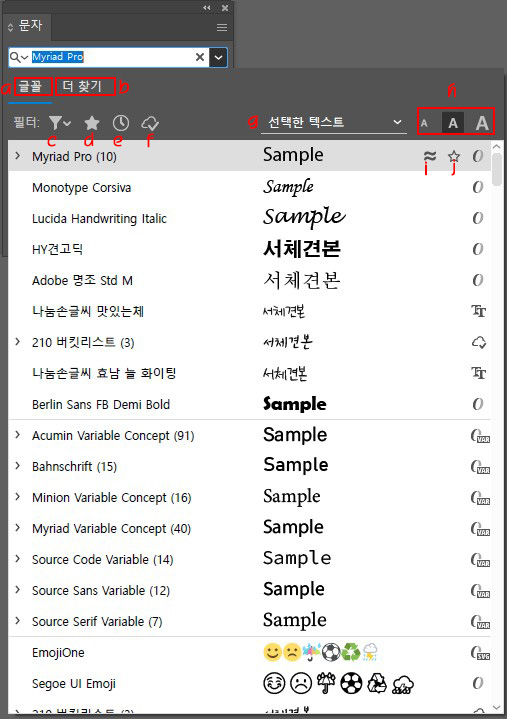507x719 pixels.
Task: Click TrueType icon for 효남 늘 화이팅
Action: click(479, 373)
